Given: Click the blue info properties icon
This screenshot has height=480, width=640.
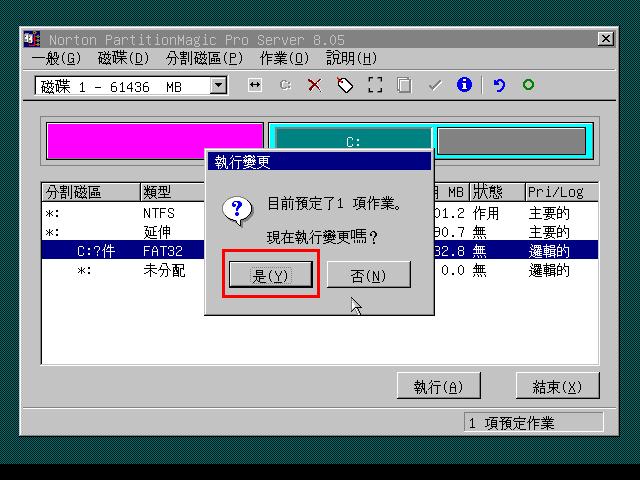Looking at the screenshot, I should click(x=464, y=84).
